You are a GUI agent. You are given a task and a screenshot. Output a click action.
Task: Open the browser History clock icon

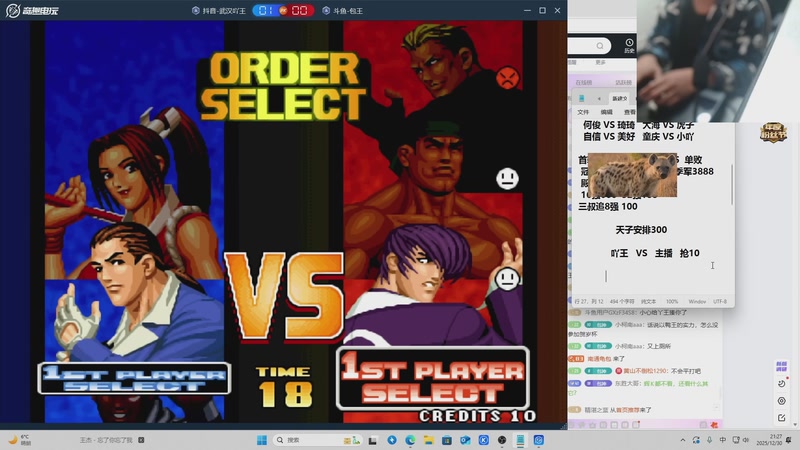[x=629, y=45]
